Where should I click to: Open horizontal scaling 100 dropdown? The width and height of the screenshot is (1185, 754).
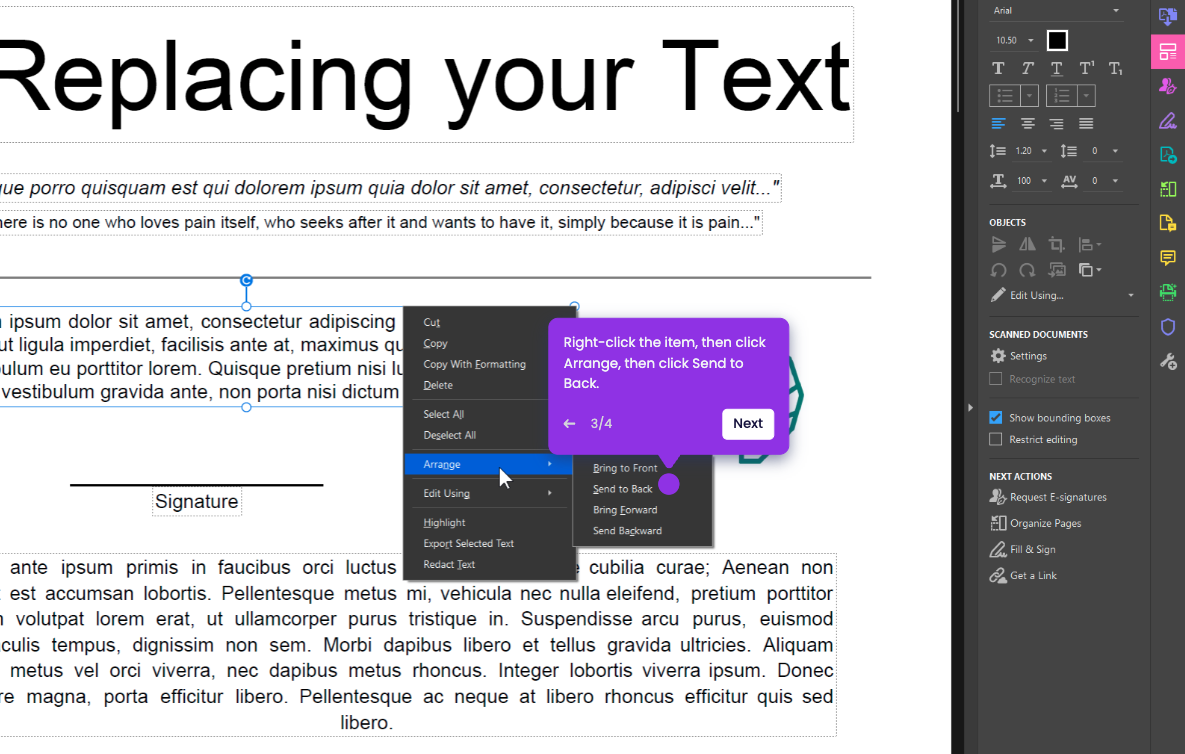click(1044, 181)
